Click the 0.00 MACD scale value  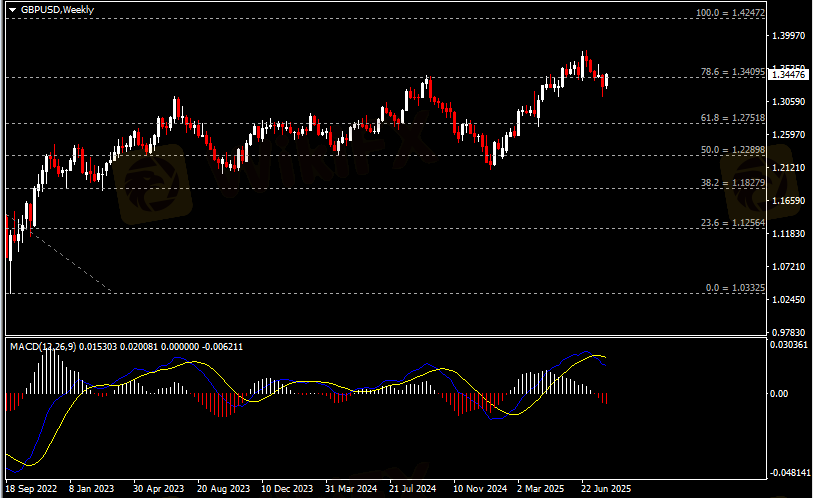[779, 394]
